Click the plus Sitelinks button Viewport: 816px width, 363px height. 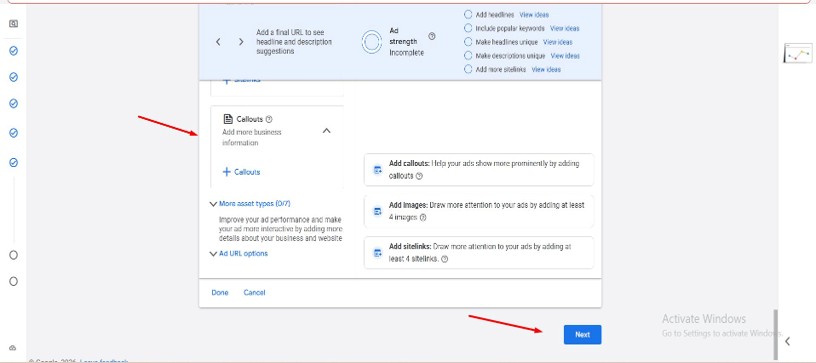pyautogui.click(x=241, y=81)
